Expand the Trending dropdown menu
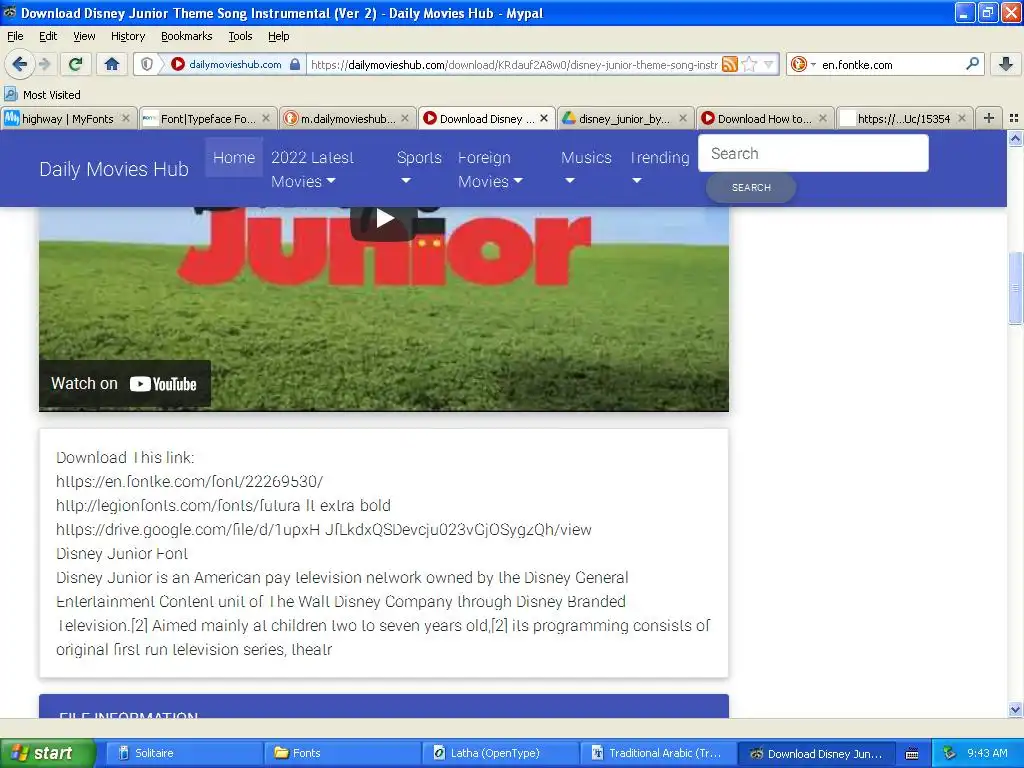The height and width of the screenshot is (768, 1024). click(660, 169)
